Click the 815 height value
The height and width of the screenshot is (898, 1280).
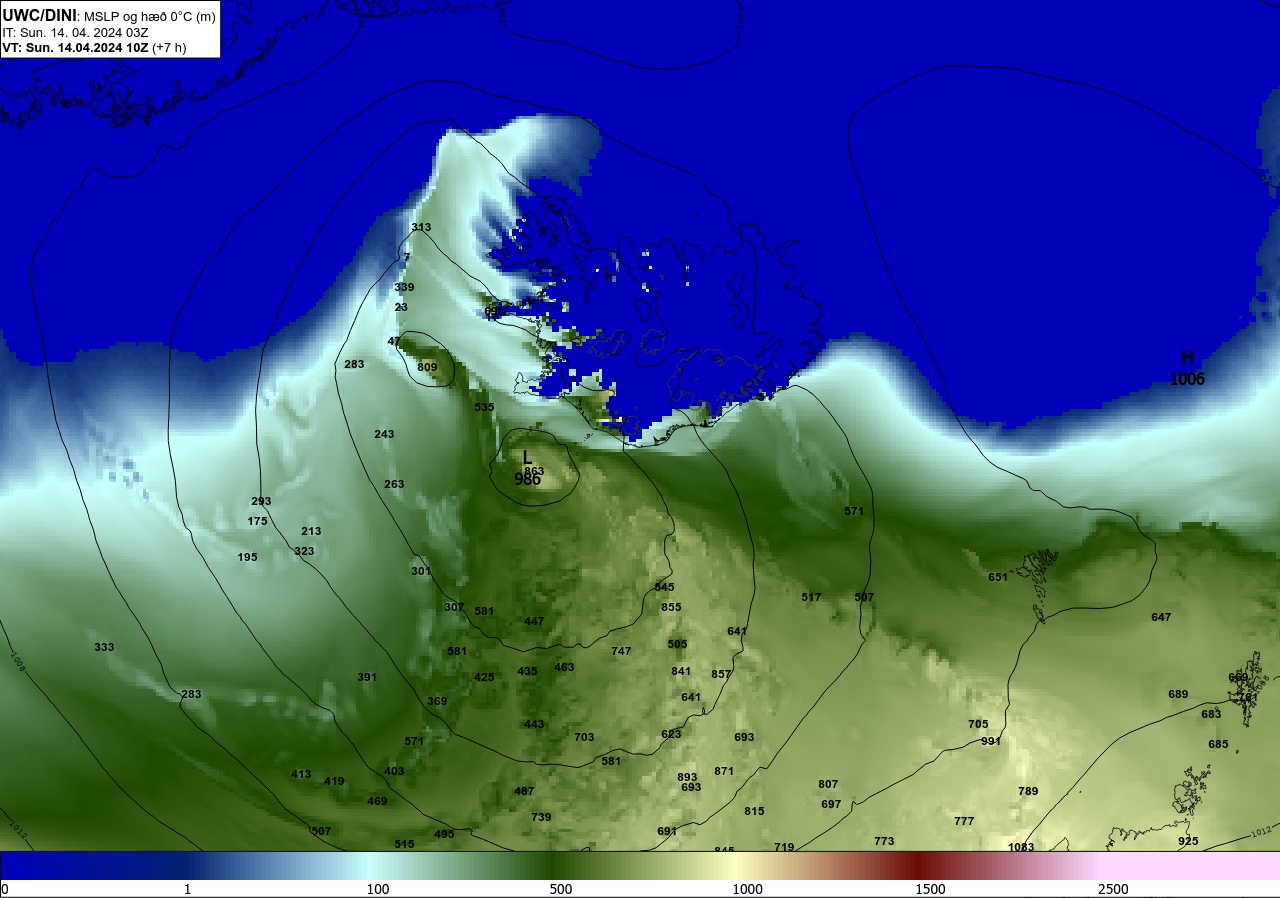tap(754, 811)
